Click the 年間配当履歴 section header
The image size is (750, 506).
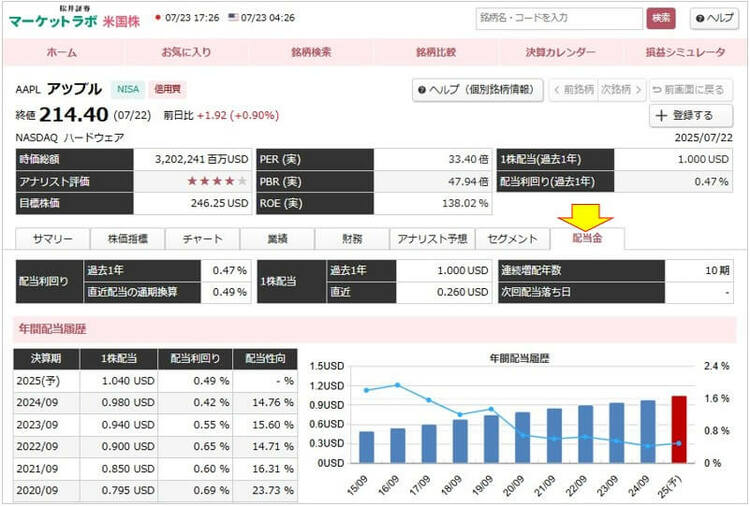click(x=375, y=329)
